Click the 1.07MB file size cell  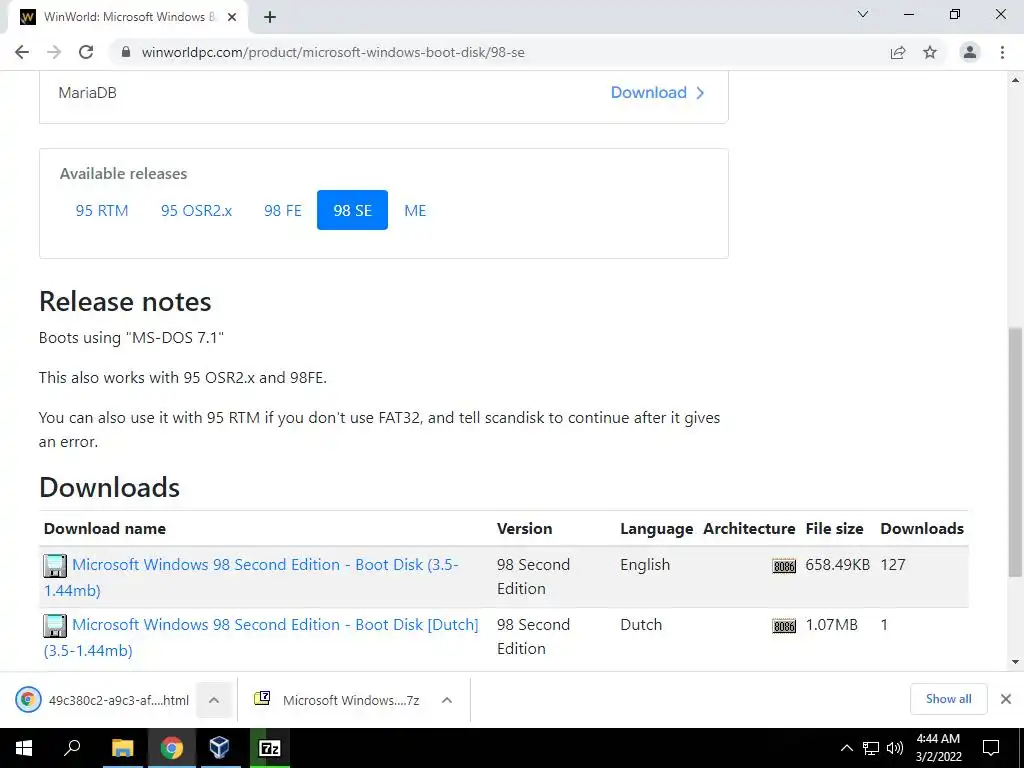click(831, 625)
